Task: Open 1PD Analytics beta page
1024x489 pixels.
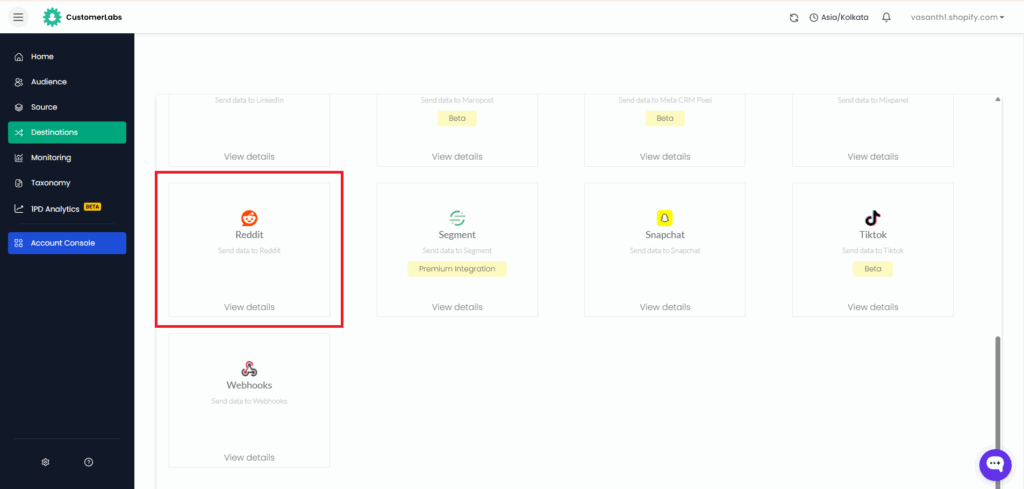Action: (x=67, y=208)
